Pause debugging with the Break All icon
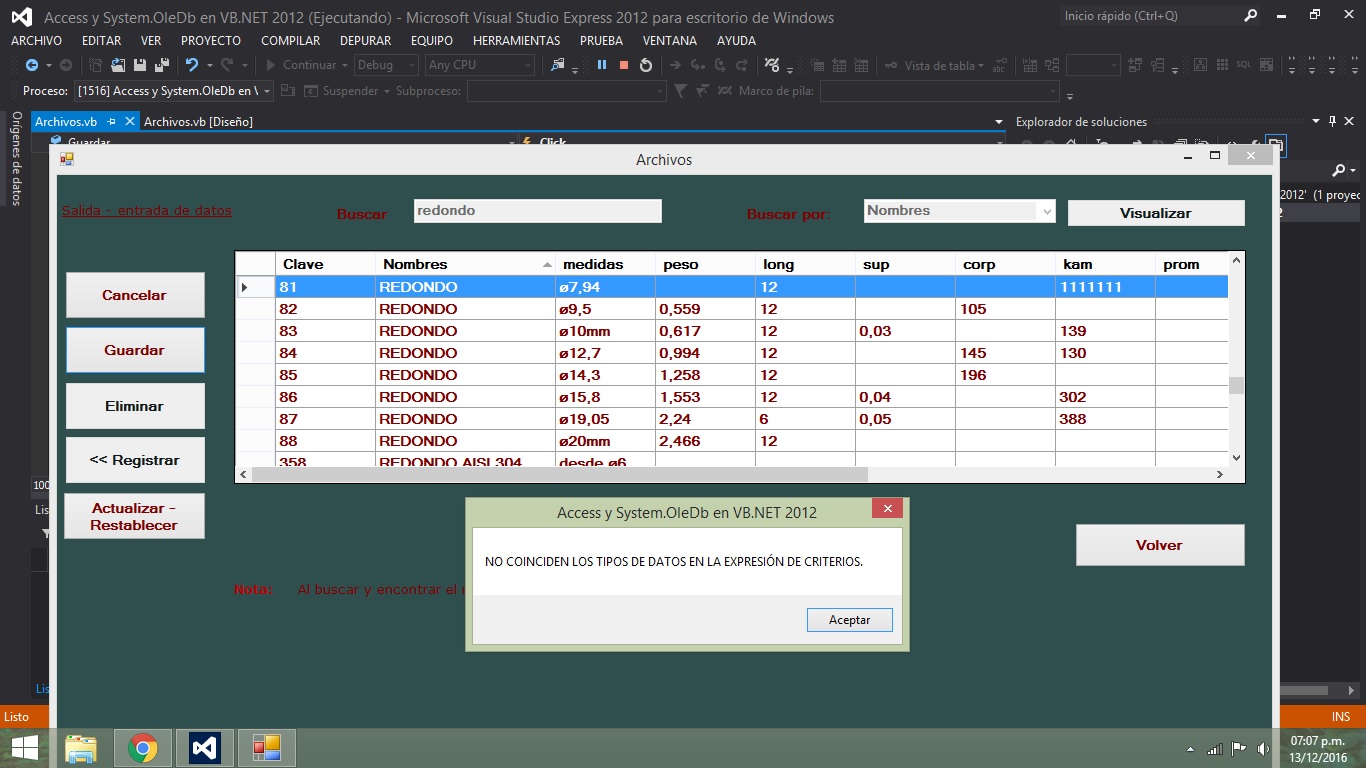 (602, 65)
